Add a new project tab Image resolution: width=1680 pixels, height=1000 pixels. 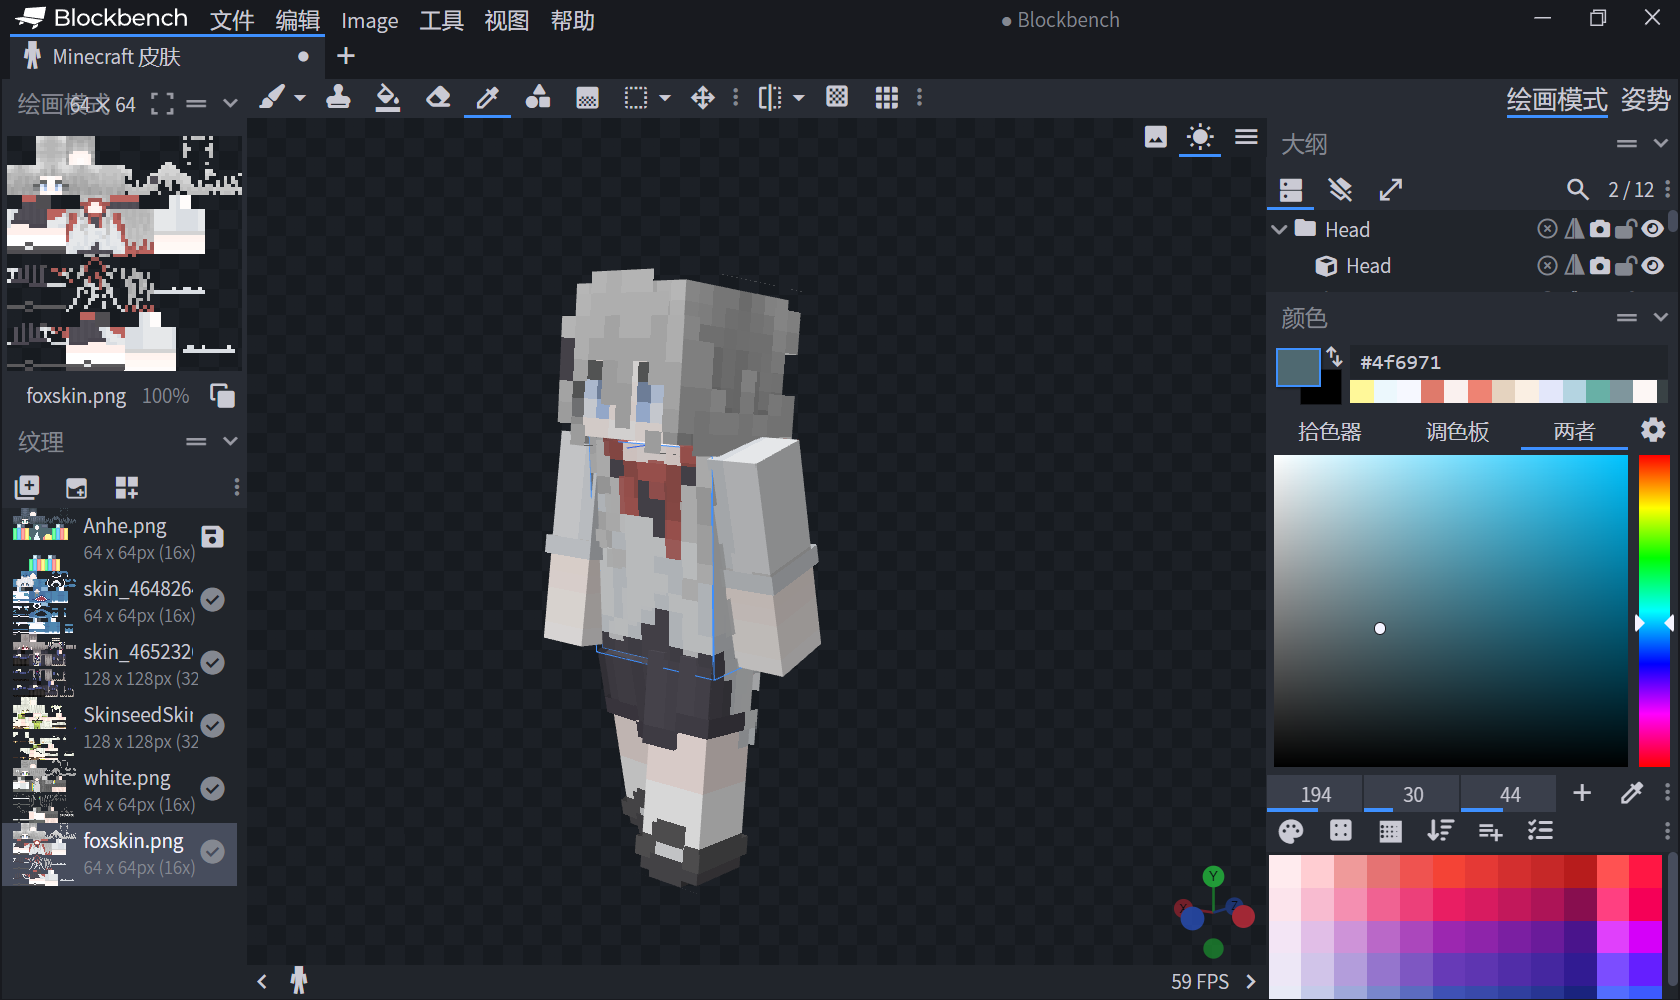pyautogui.click(x=346, y=56)
